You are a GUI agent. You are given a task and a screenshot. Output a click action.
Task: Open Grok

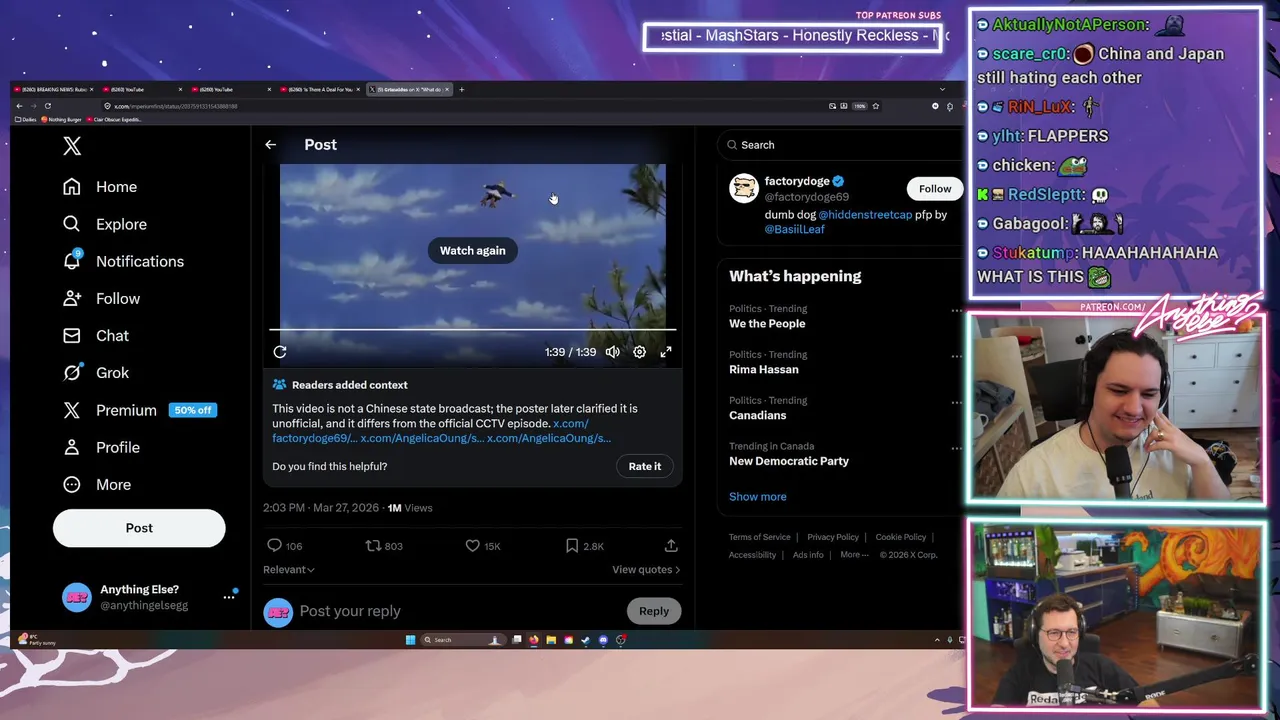pos(96,372)
